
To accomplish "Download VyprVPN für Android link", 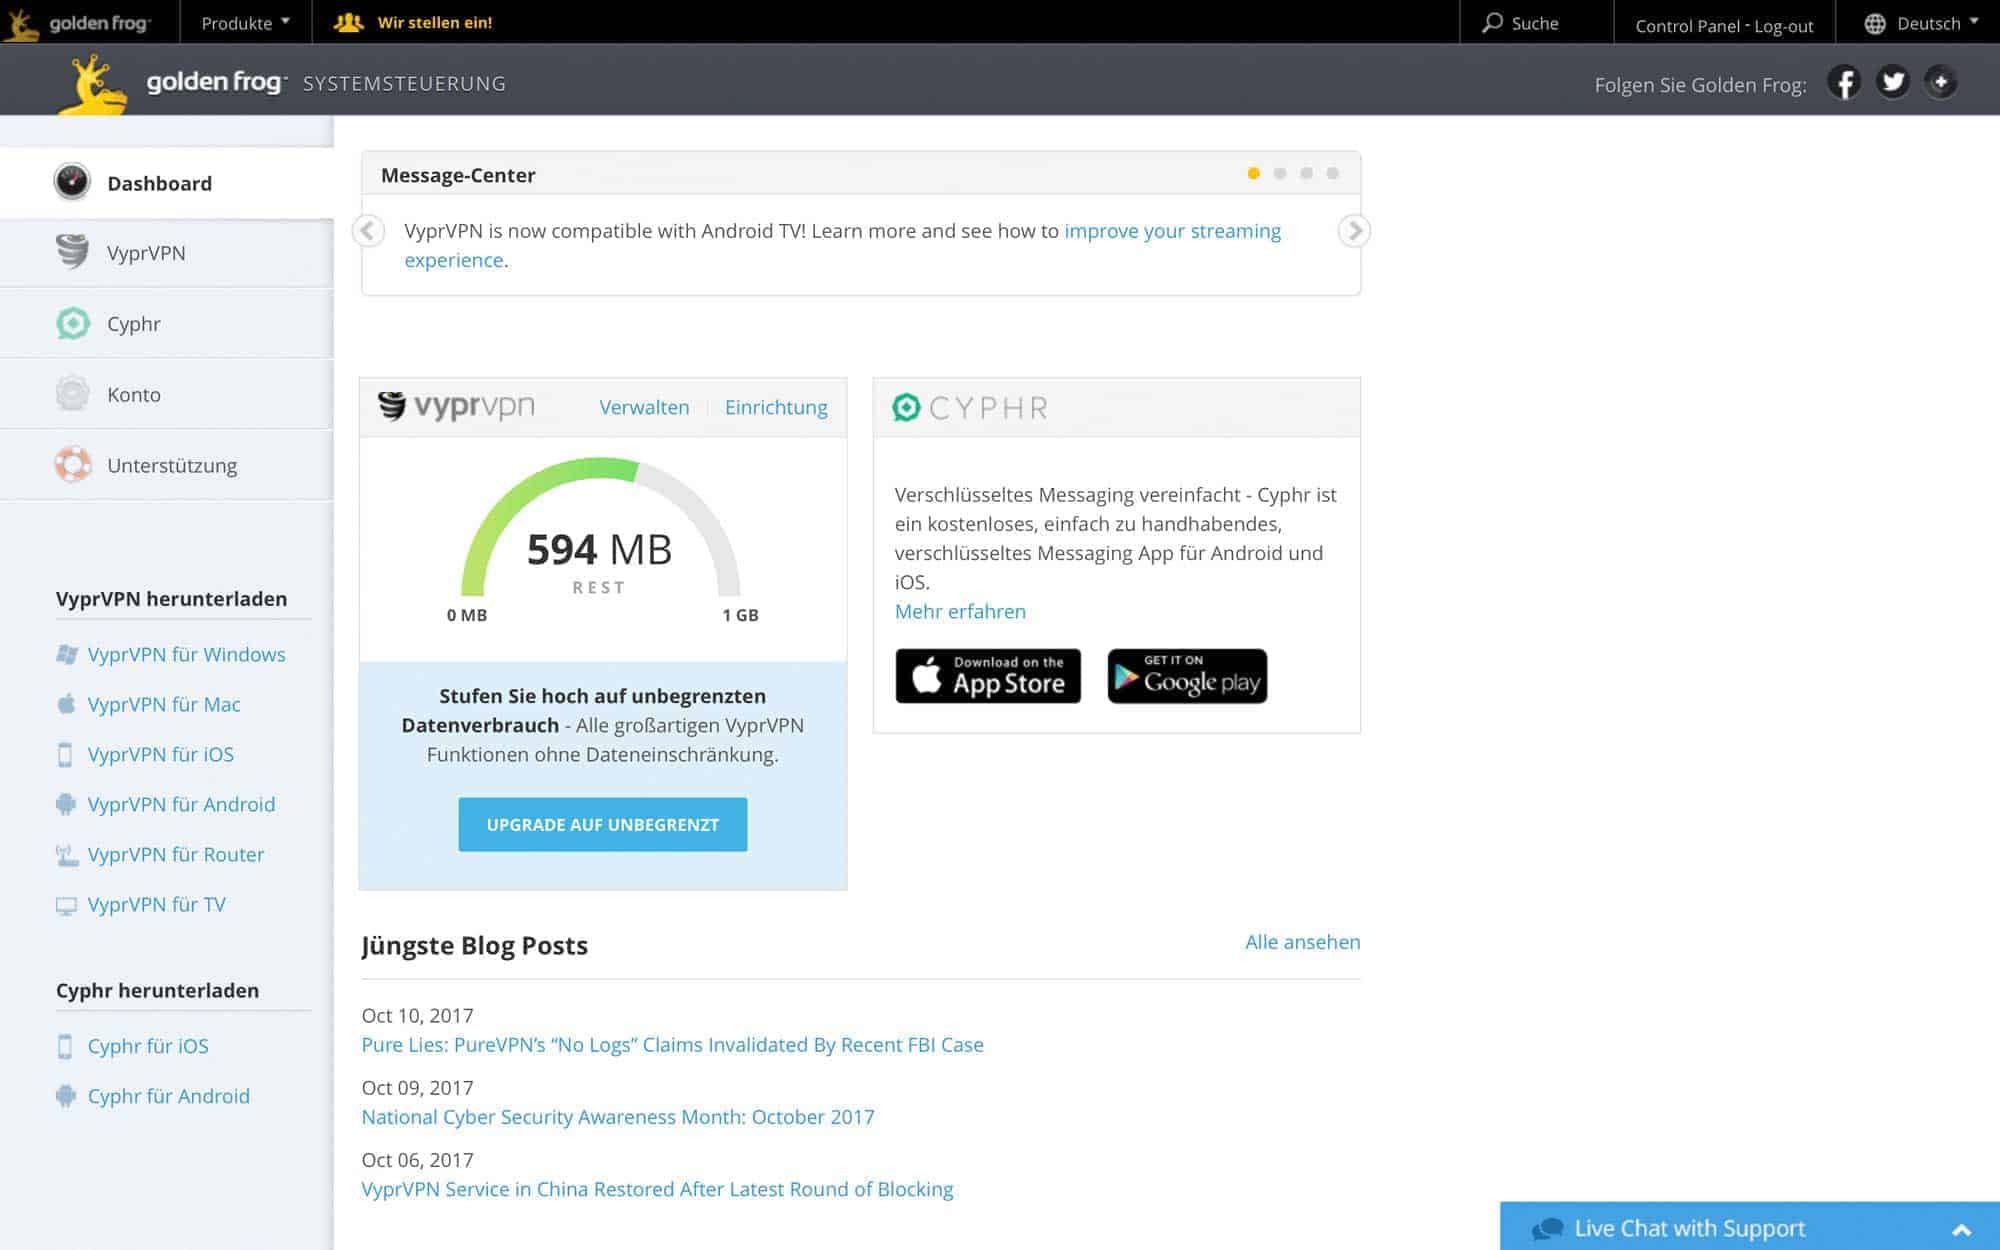I will click(x=181, y=804).
